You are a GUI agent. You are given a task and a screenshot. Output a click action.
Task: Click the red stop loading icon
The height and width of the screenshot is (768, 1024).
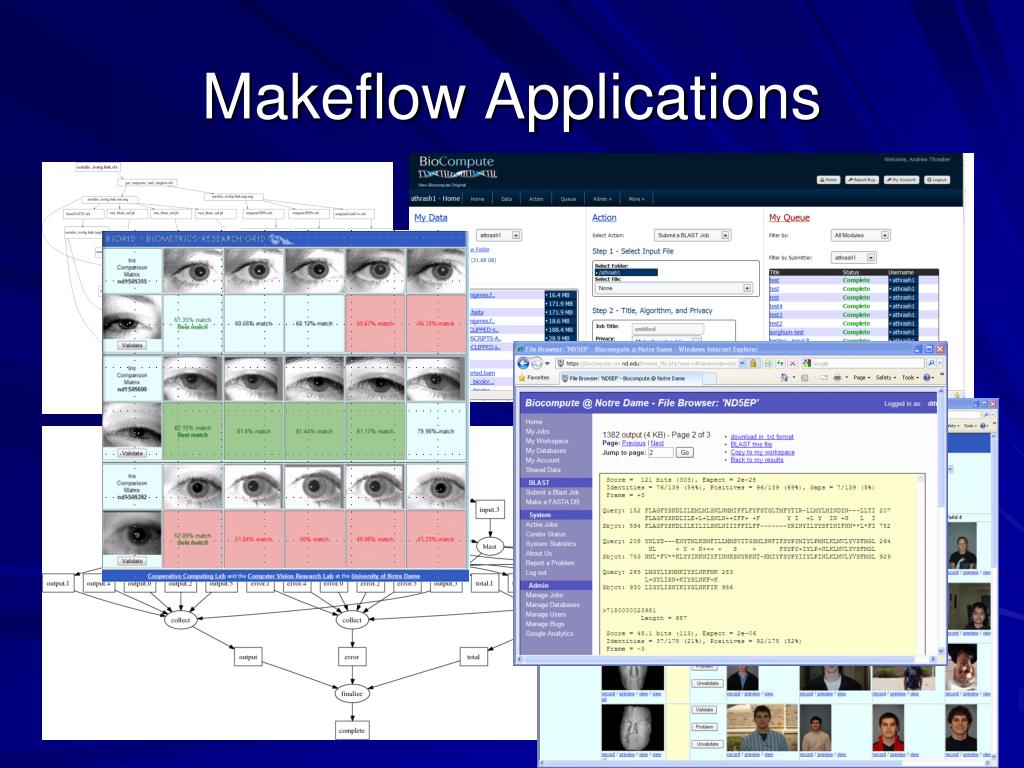click(792, 363)
